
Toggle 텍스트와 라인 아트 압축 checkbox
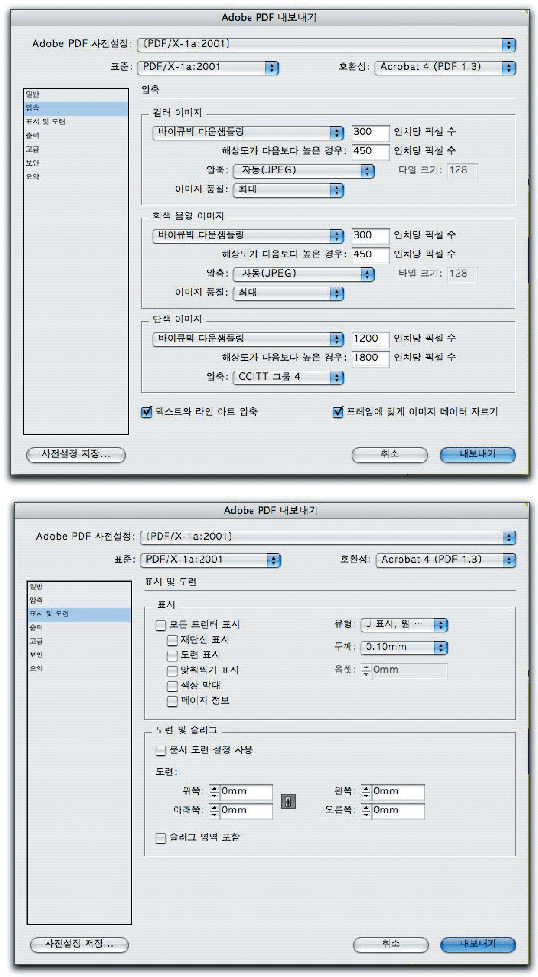147,411
